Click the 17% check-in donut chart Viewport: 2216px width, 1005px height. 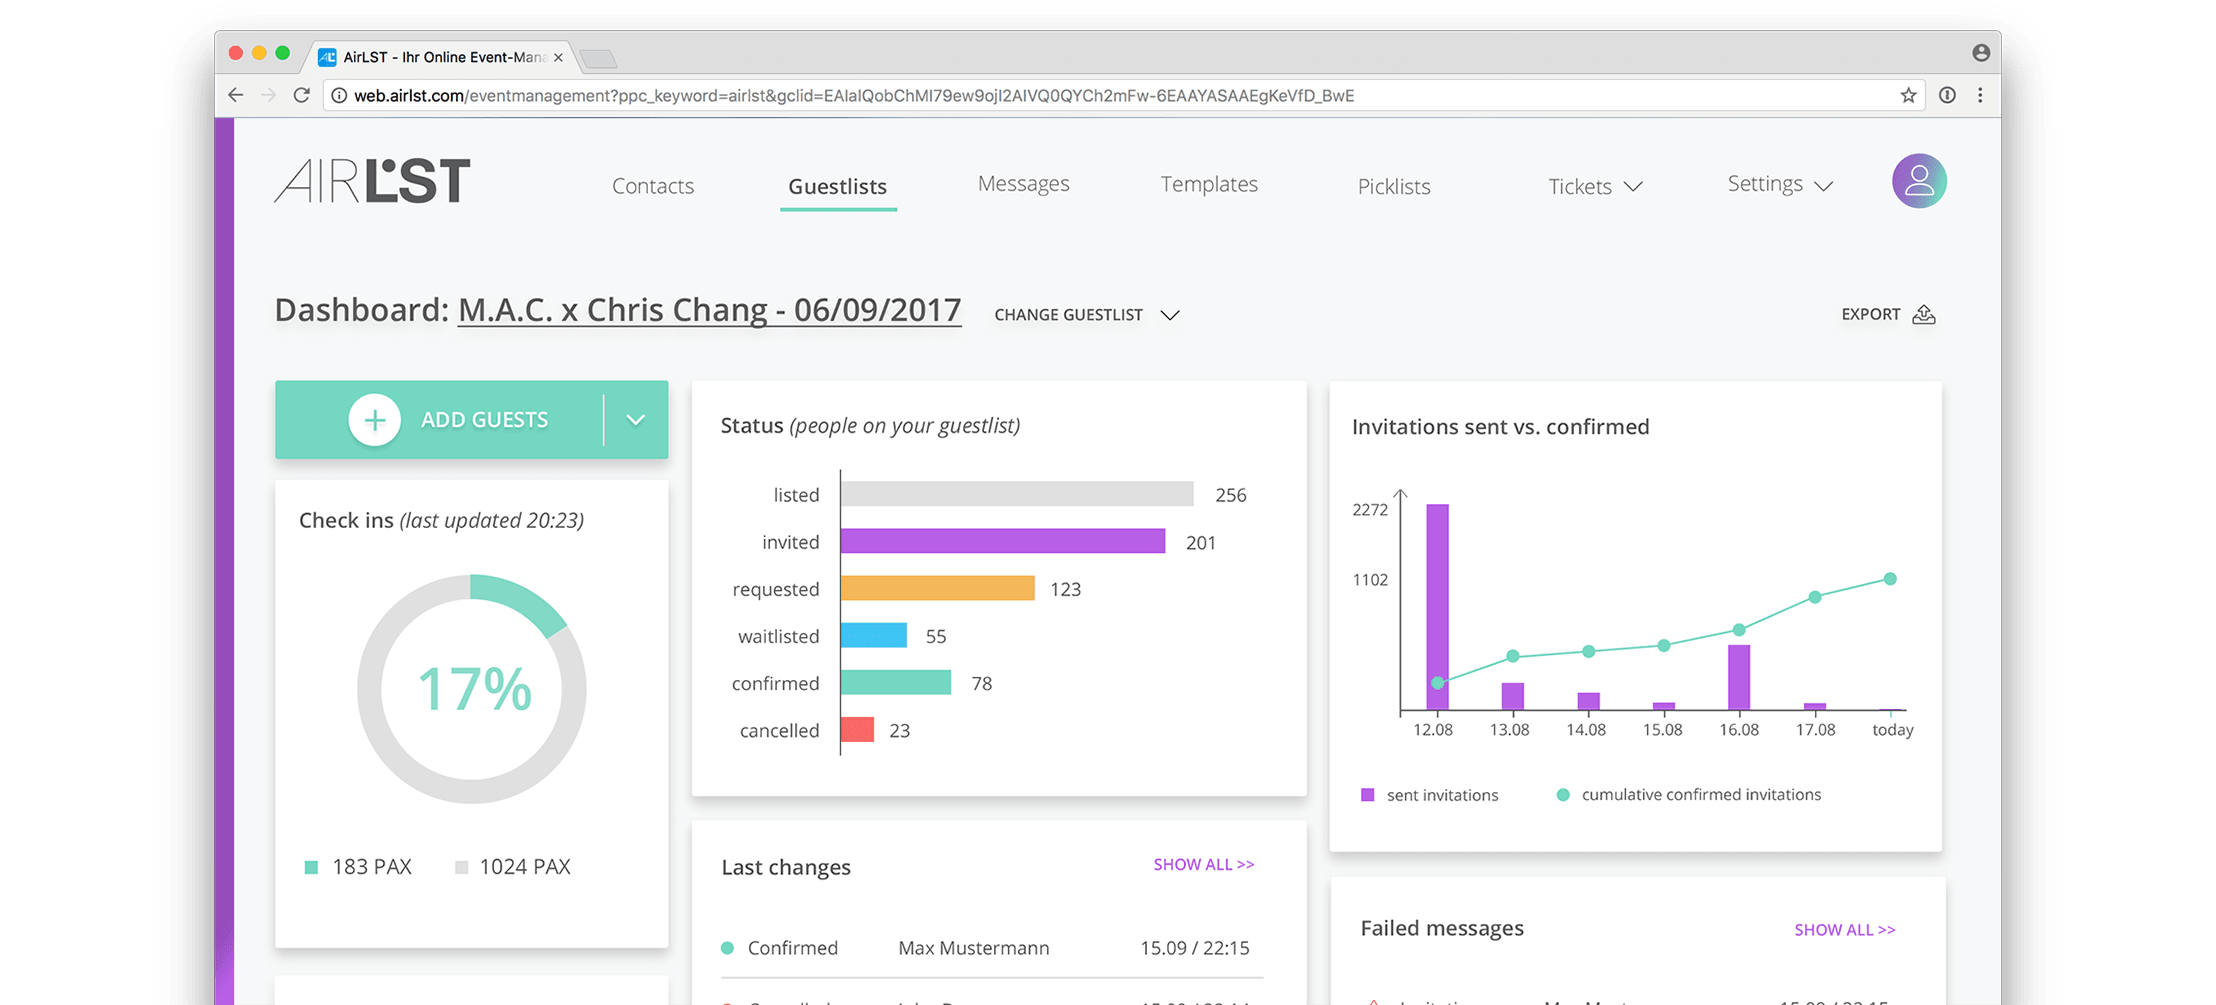472,689
